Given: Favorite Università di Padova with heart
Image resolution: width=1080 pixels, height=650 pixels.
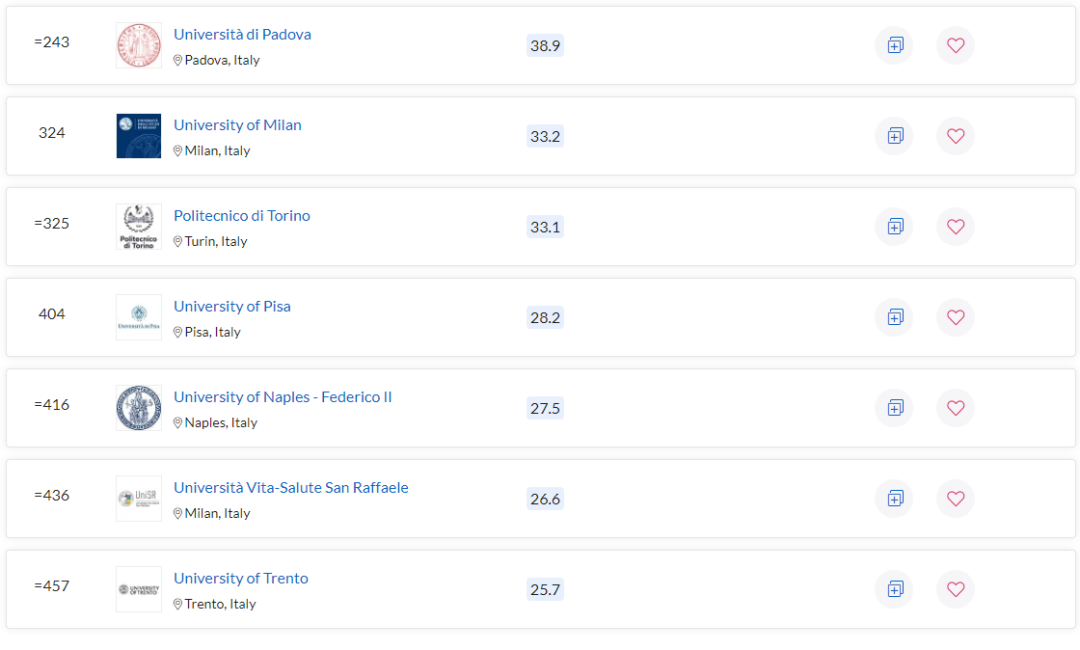Looking at the screenshot, I should click(955, 45).
